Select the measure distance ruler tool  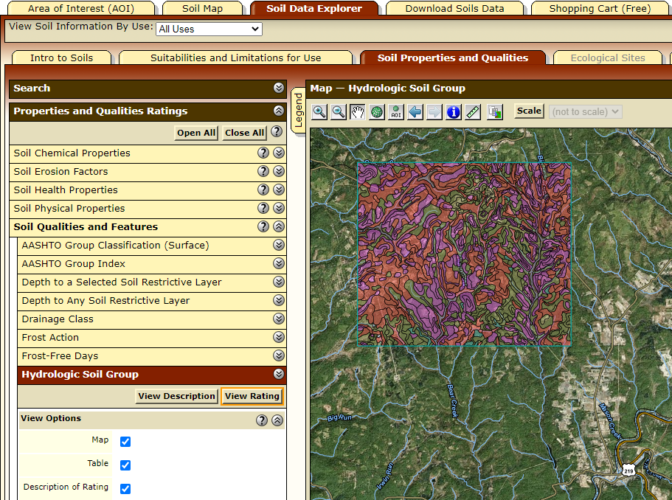(x=473, y=112)
